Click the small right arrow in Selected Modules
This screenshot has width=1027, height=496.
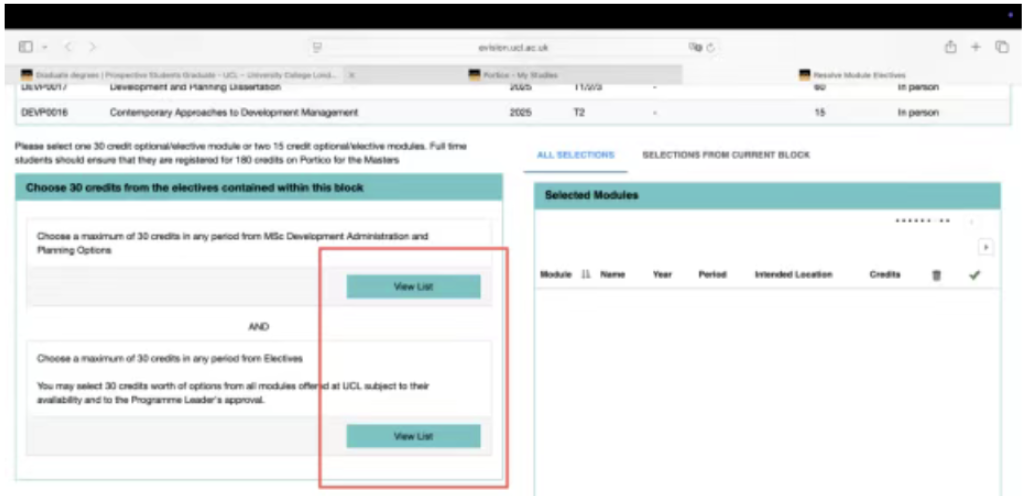(985, 247)
